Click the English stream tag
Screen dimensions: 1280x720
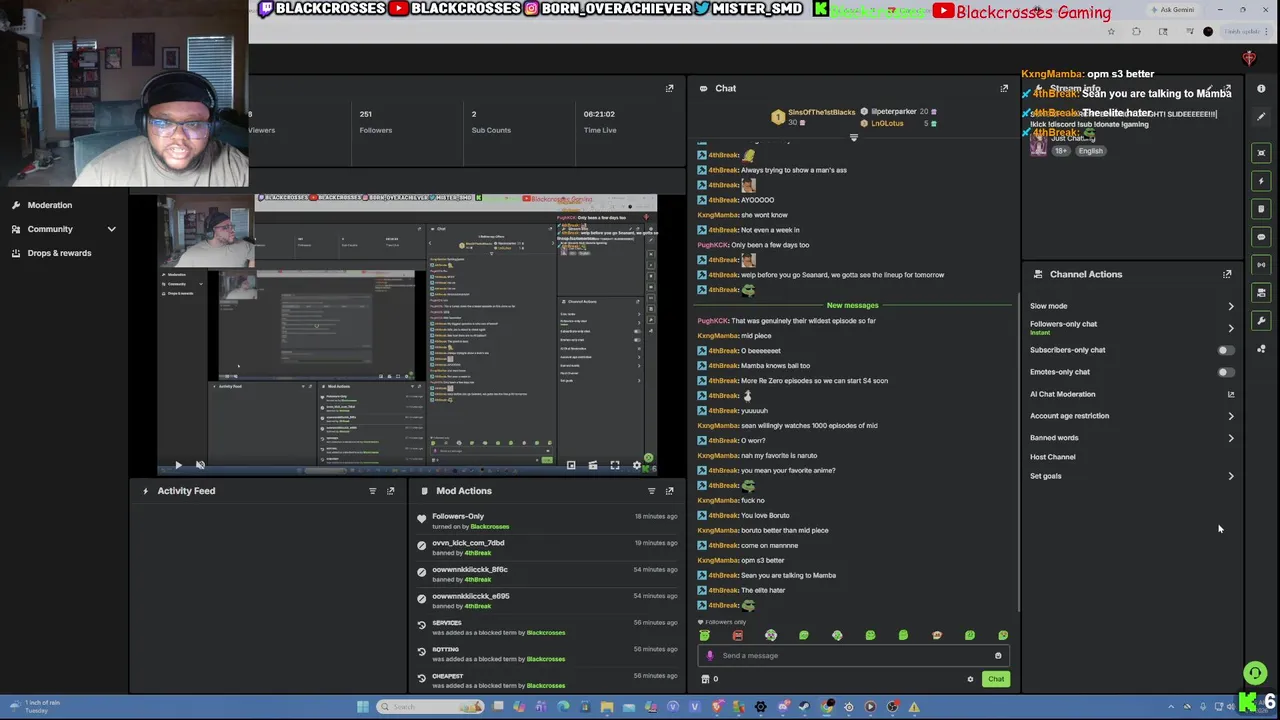[x=1091, y=151]
